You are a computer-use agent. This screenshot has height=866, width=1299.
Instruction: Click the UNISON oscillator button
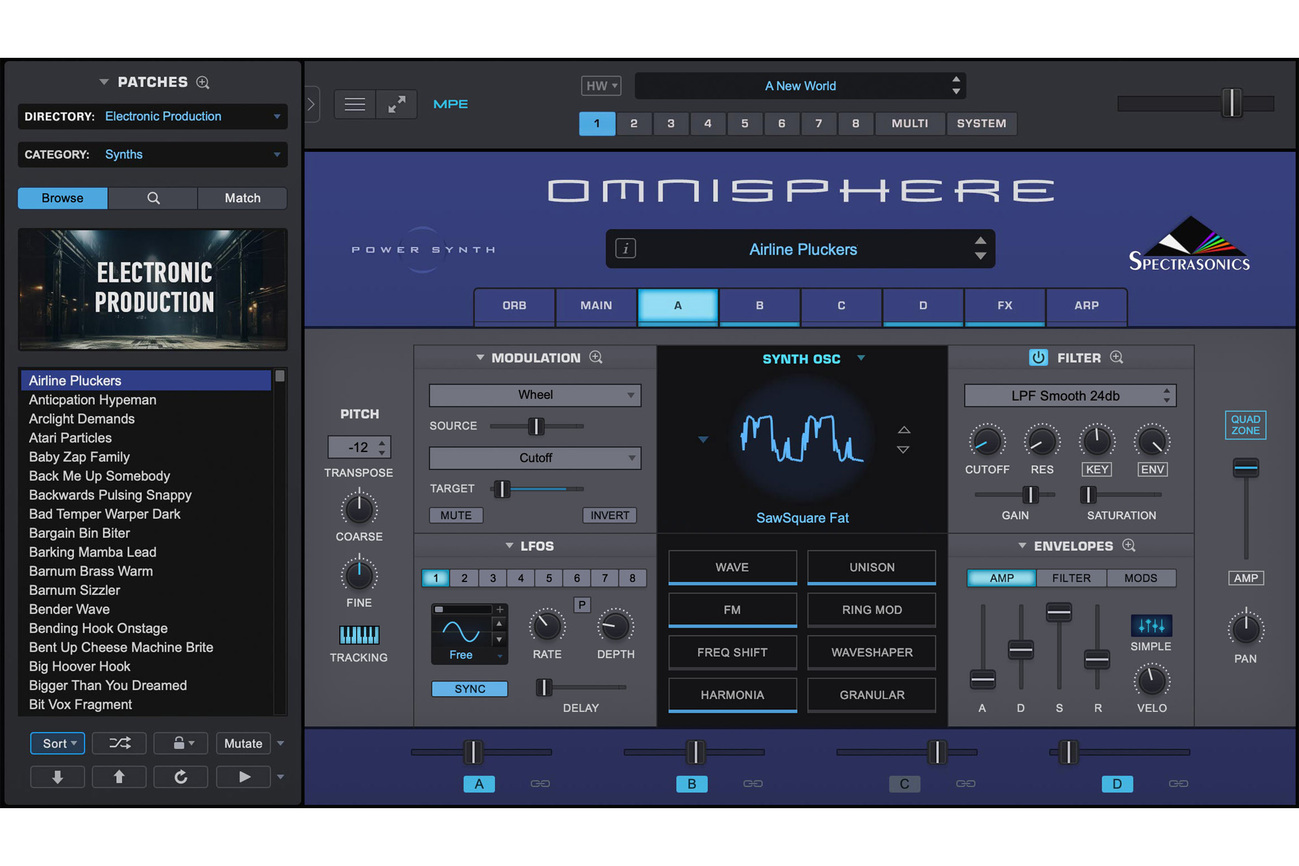click(x=871, y=567)
